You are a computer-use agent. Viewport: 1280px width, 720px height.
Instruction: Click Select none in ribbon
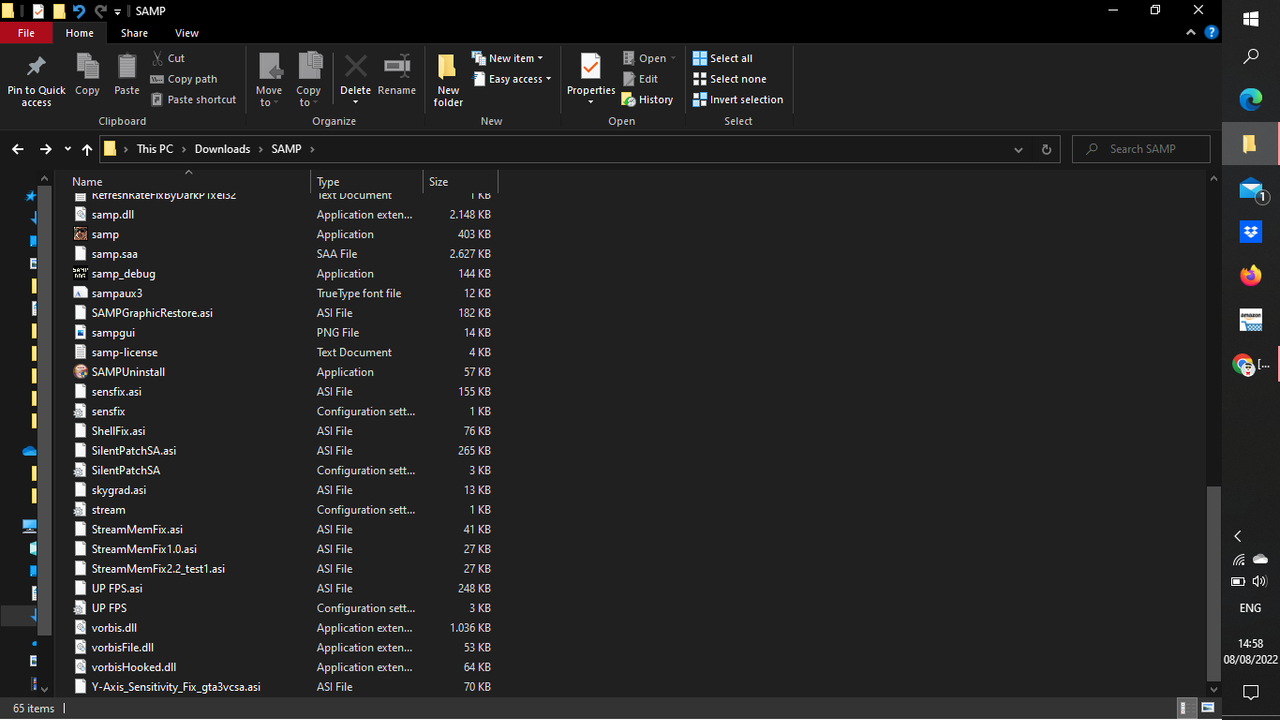point(730,79)
